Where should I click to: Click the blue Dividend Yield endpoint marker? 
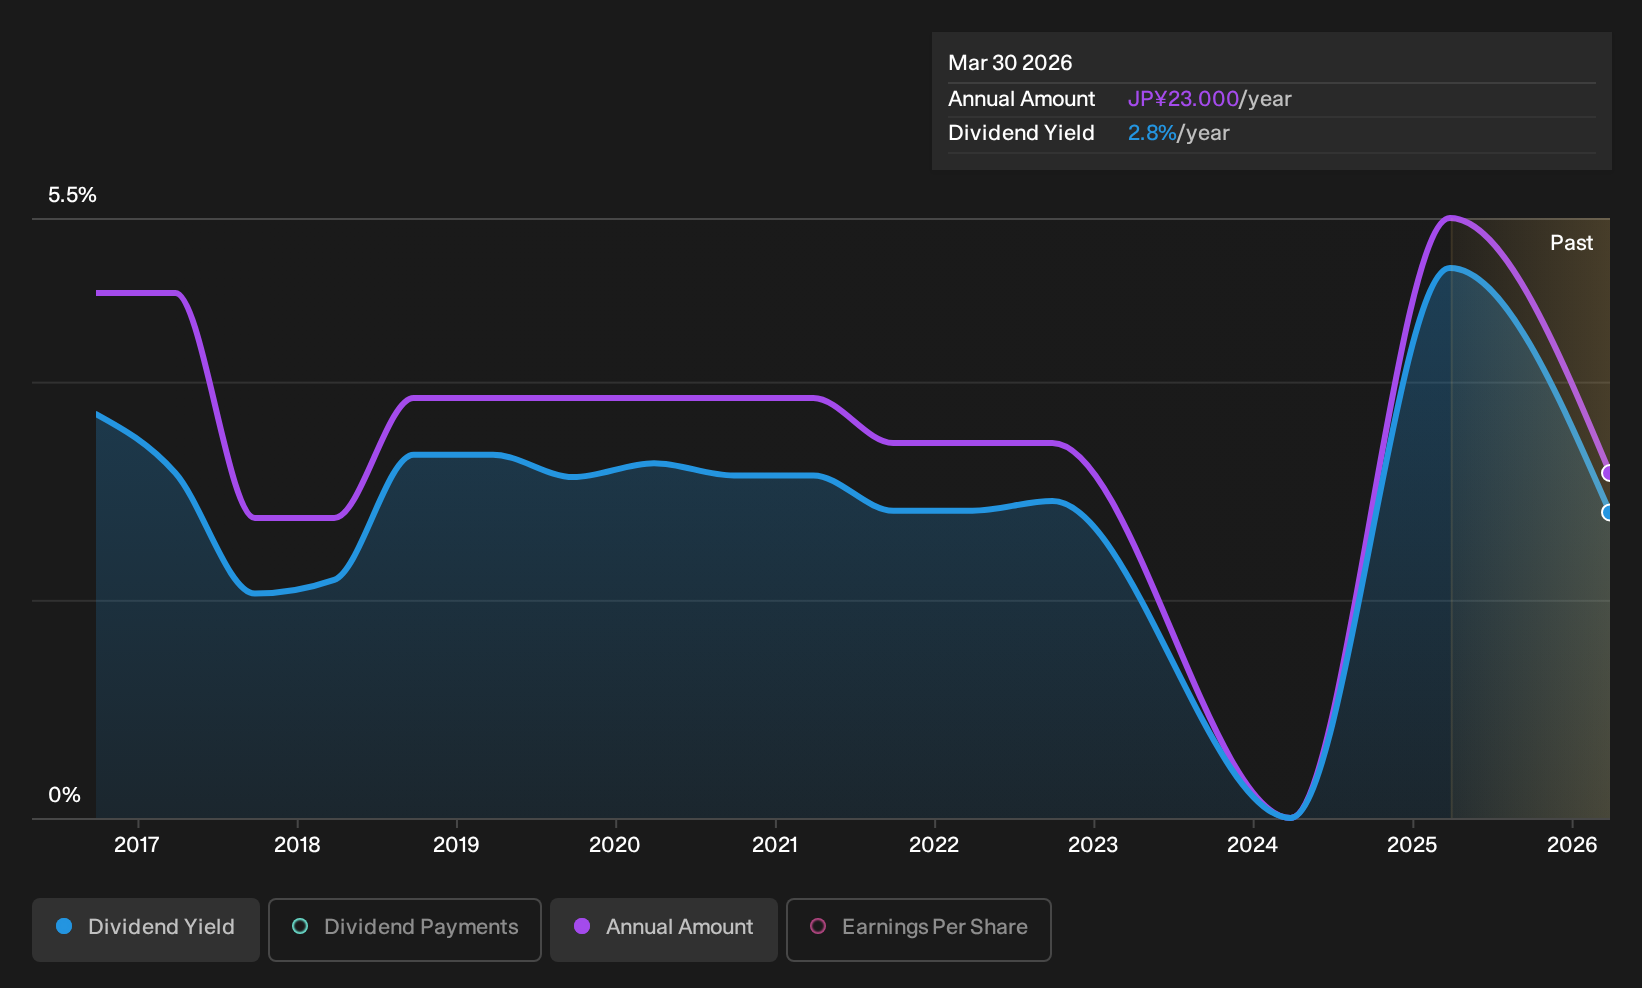[x=1608, y=512]
